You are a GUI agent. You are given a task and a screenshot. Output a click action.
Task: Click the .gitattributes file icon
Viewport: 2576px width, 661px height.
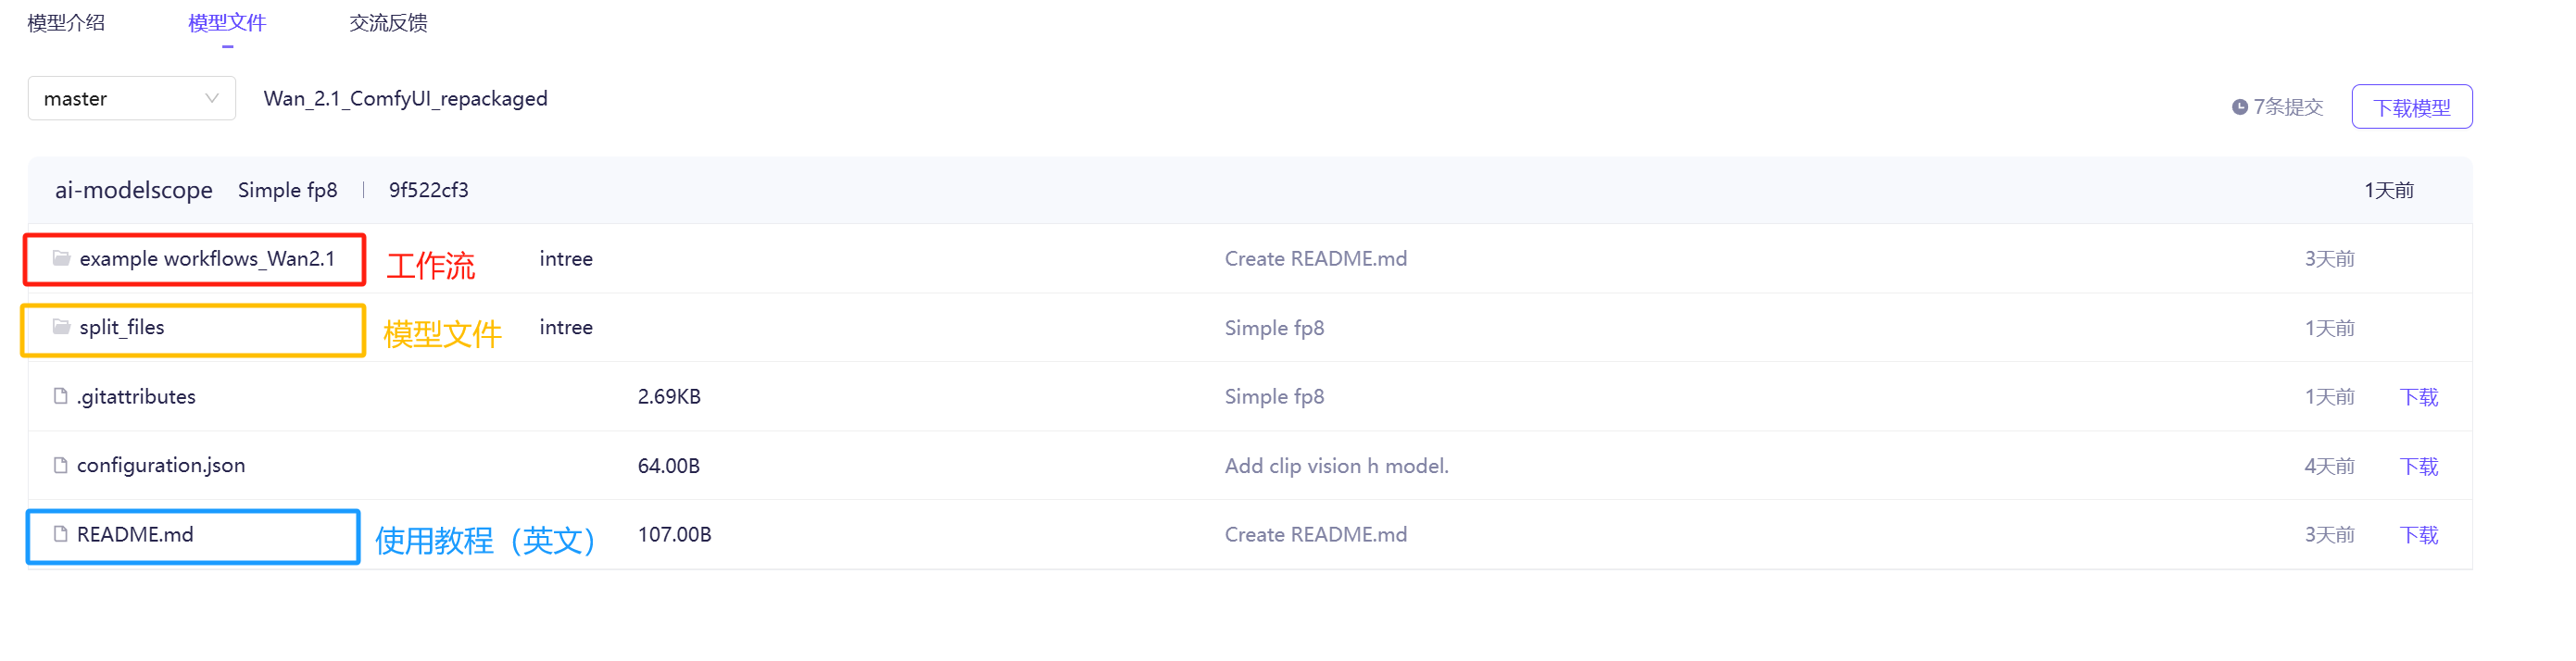(x=60, y=397)
